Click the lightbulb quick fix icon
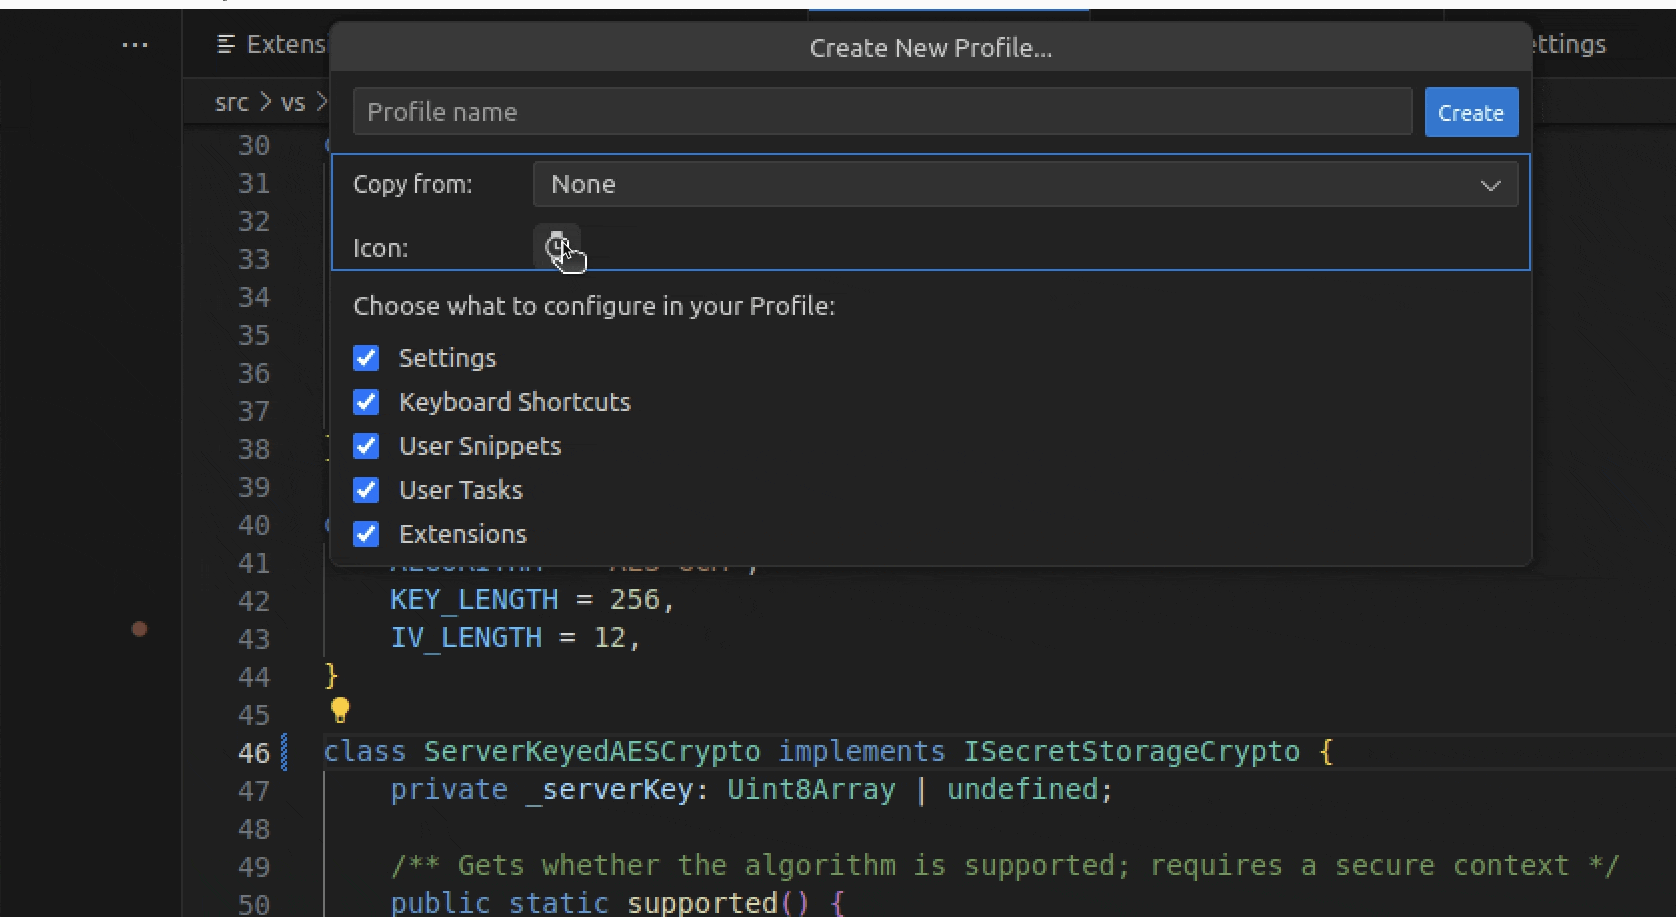This screenshot has width=1676, height=917. coord(339,710)
